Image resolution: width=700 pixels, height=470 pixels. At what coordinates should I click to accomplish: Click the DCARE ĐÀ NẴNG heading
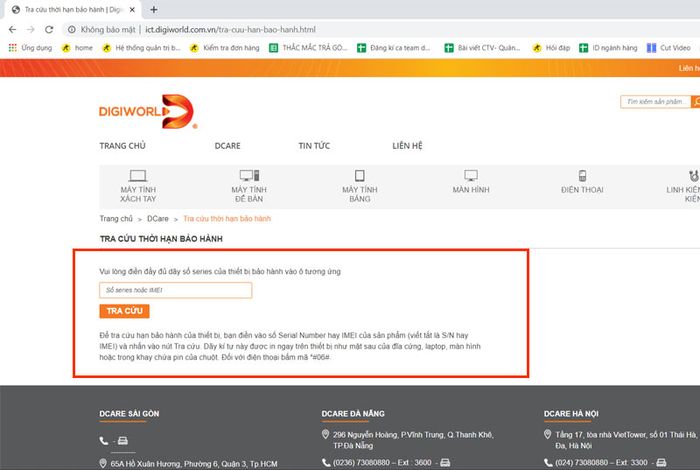tap(353, 414)
